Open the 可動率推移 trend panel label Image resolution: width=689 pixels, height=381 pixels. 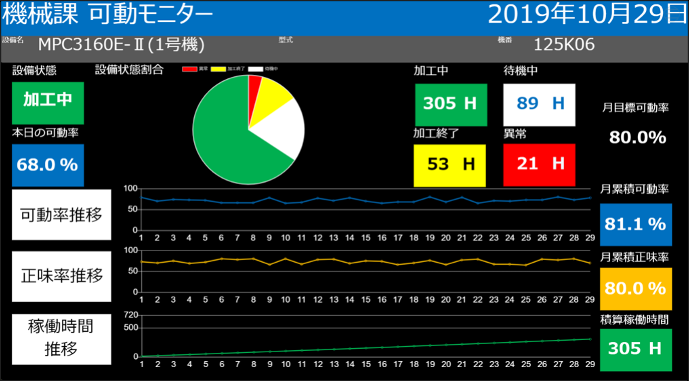[62, 215]
